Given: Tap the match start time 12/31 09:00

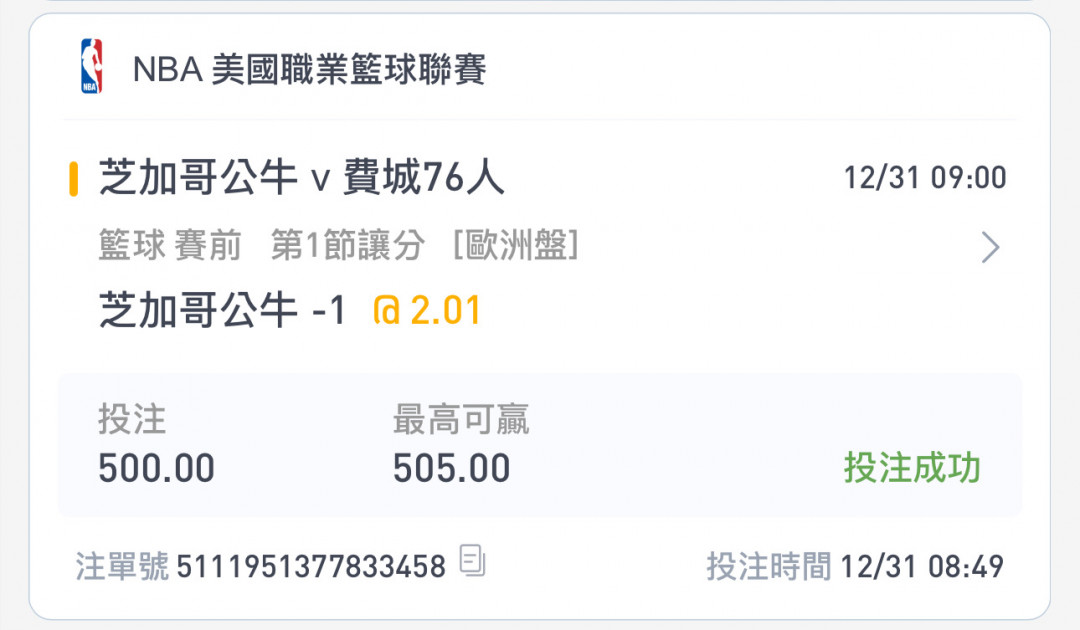Looking at the screenshot, I should [x=924, y=179].
